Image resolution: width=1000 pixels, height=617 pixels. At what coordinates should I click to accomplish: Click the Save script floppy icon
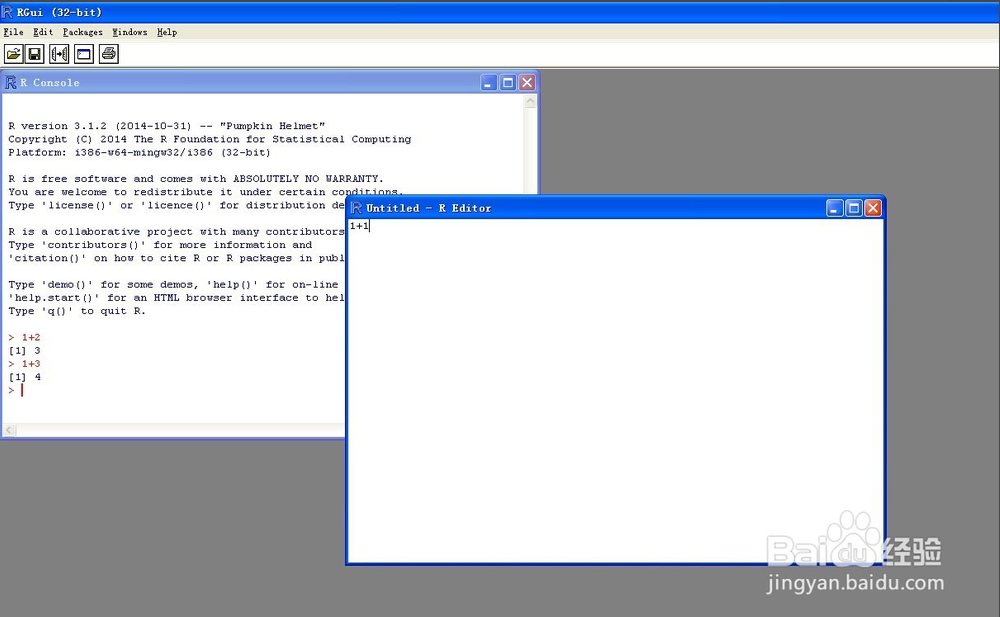34,54
